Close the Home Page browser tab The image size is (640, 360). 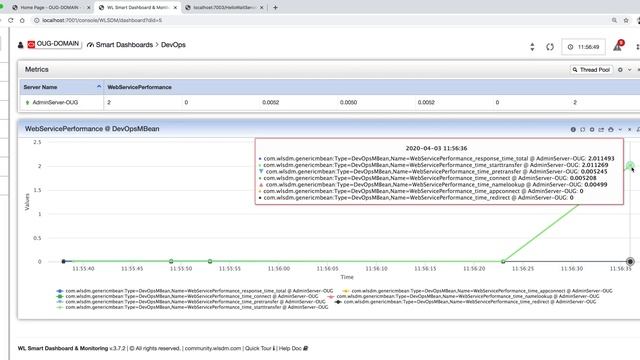point(89,7)
